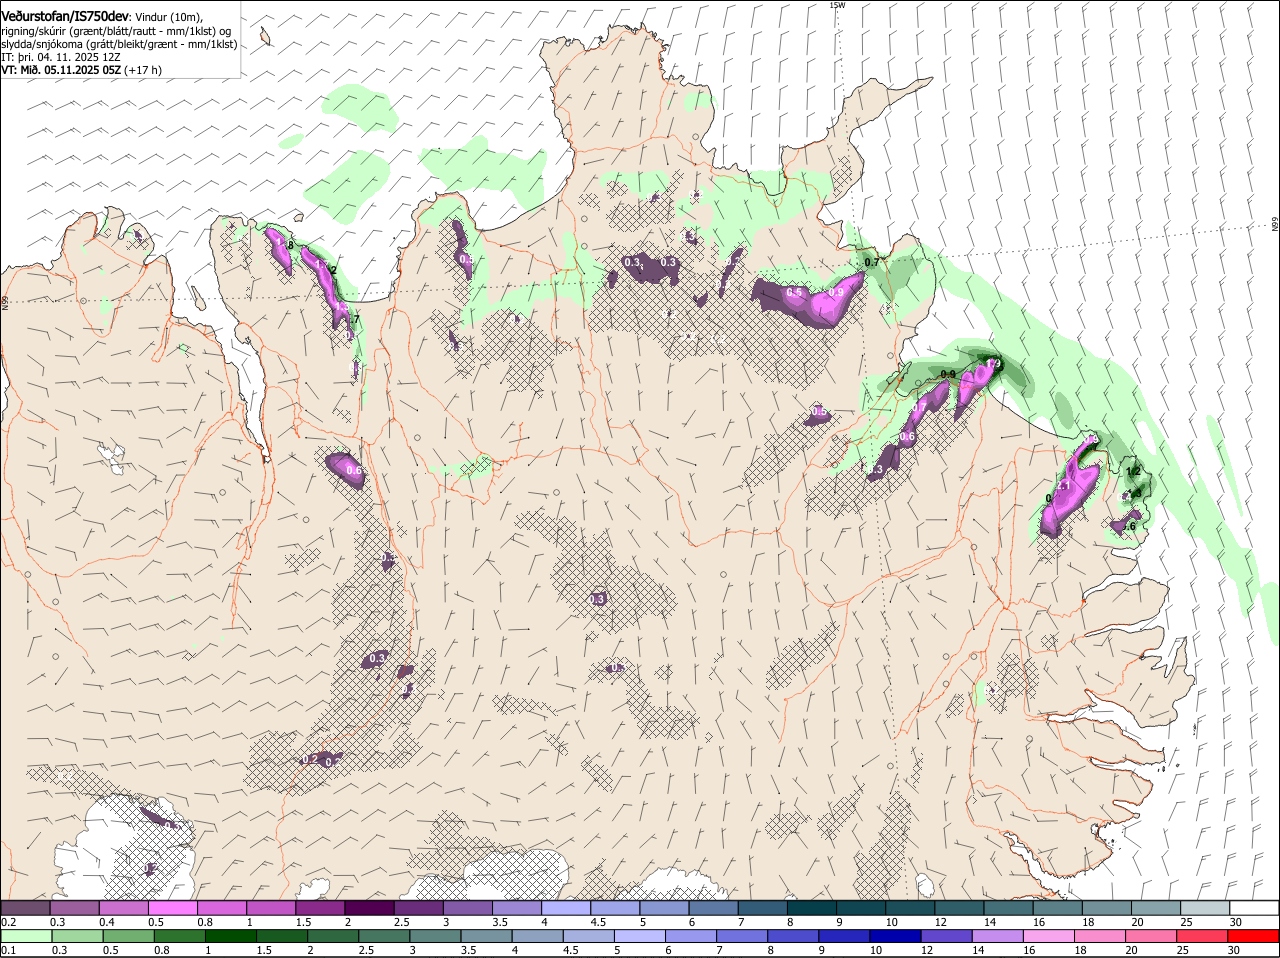1280x958 pixels.
Task: Click the 15W longitude label
Action: pos(837,5)
